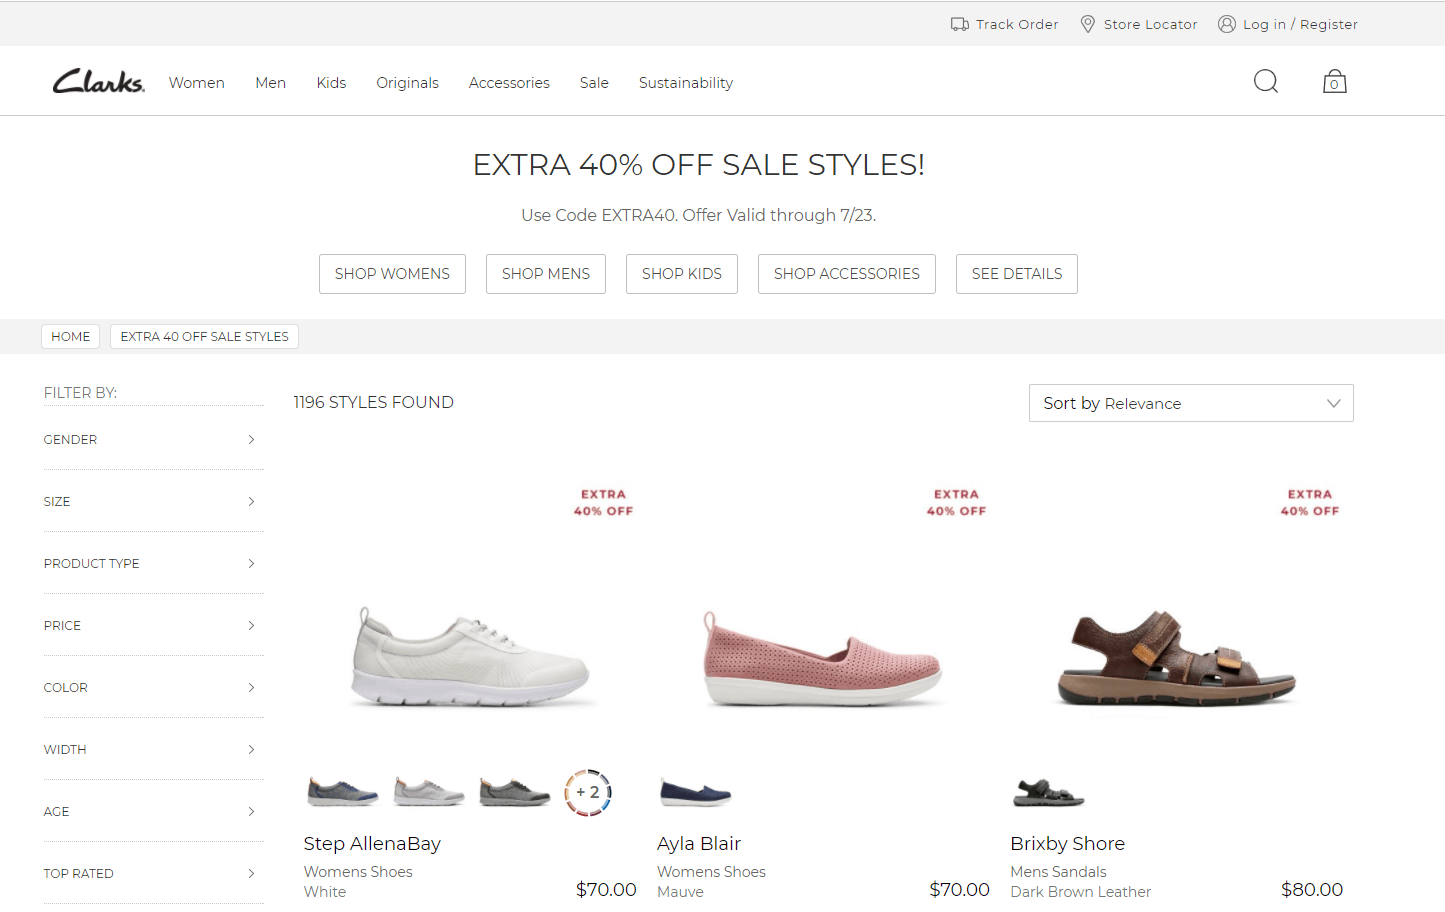Select the blue Step AllenaBay color swatch

(343, 792)
